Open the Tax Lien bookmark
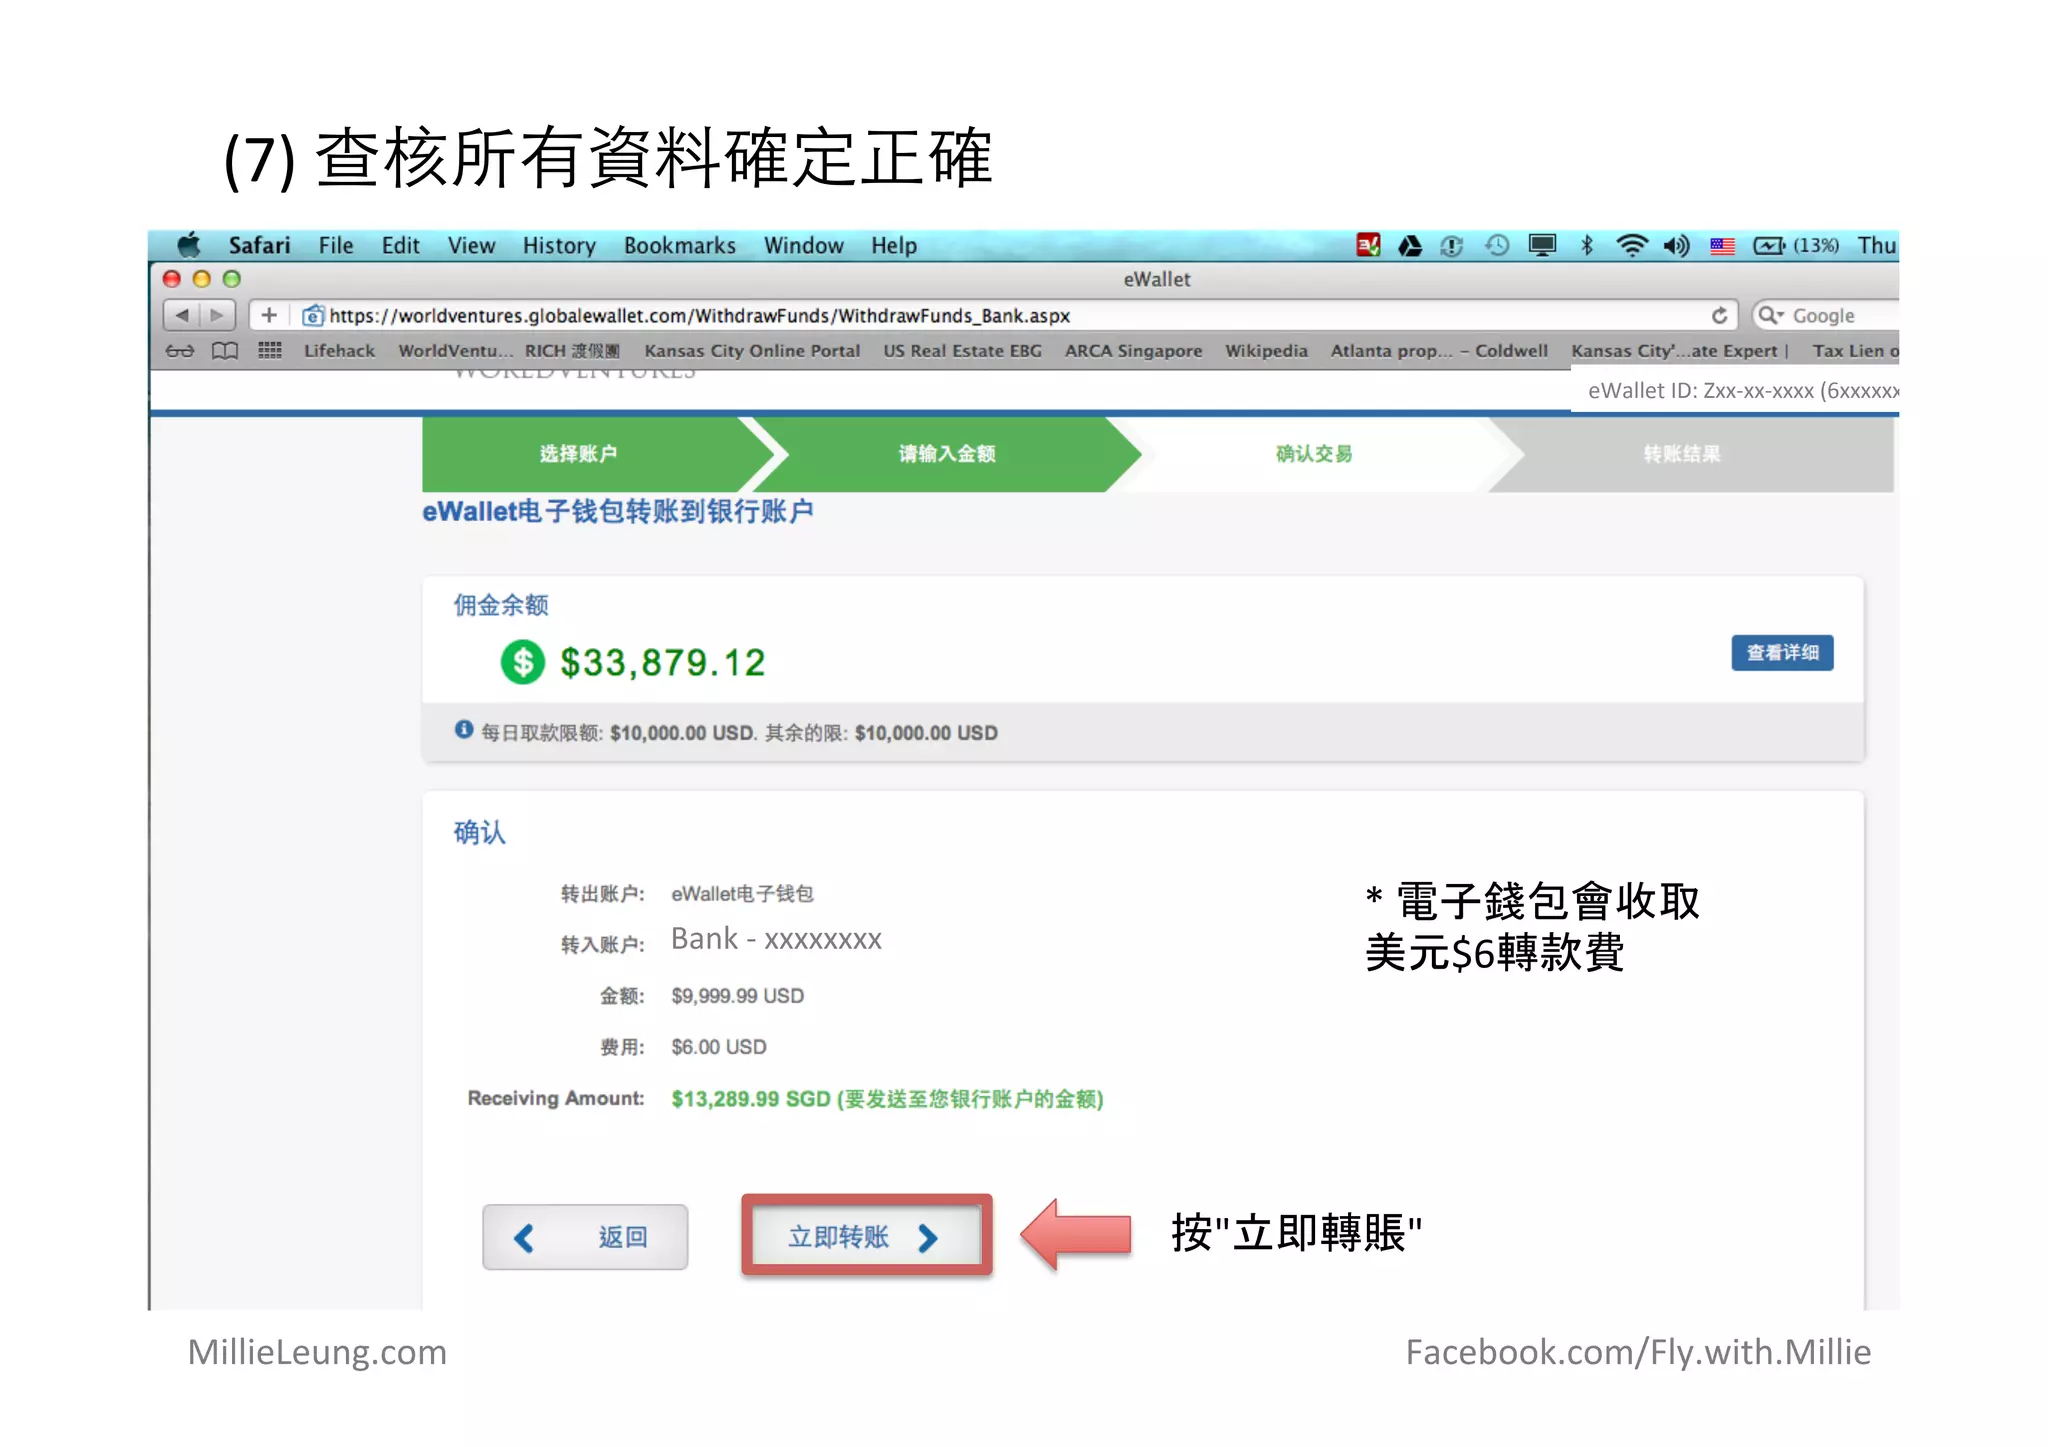This screenshot has height=1447, width=2048. point(1855,351)
